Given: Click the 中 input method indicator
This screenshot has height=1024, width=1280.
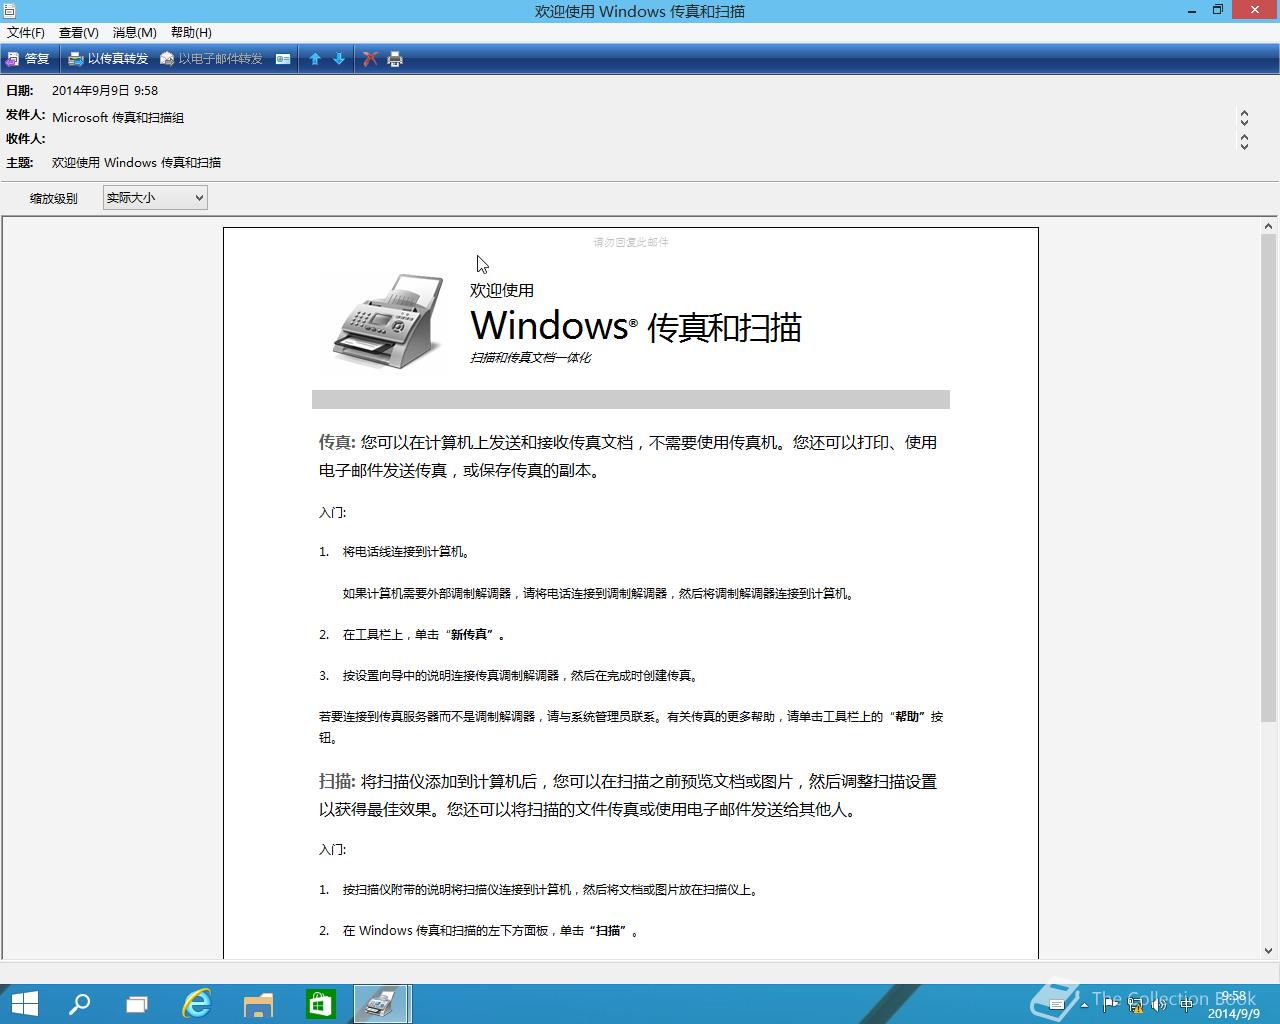Looking at the screenshot, I should click(x=1186, y=1006).
